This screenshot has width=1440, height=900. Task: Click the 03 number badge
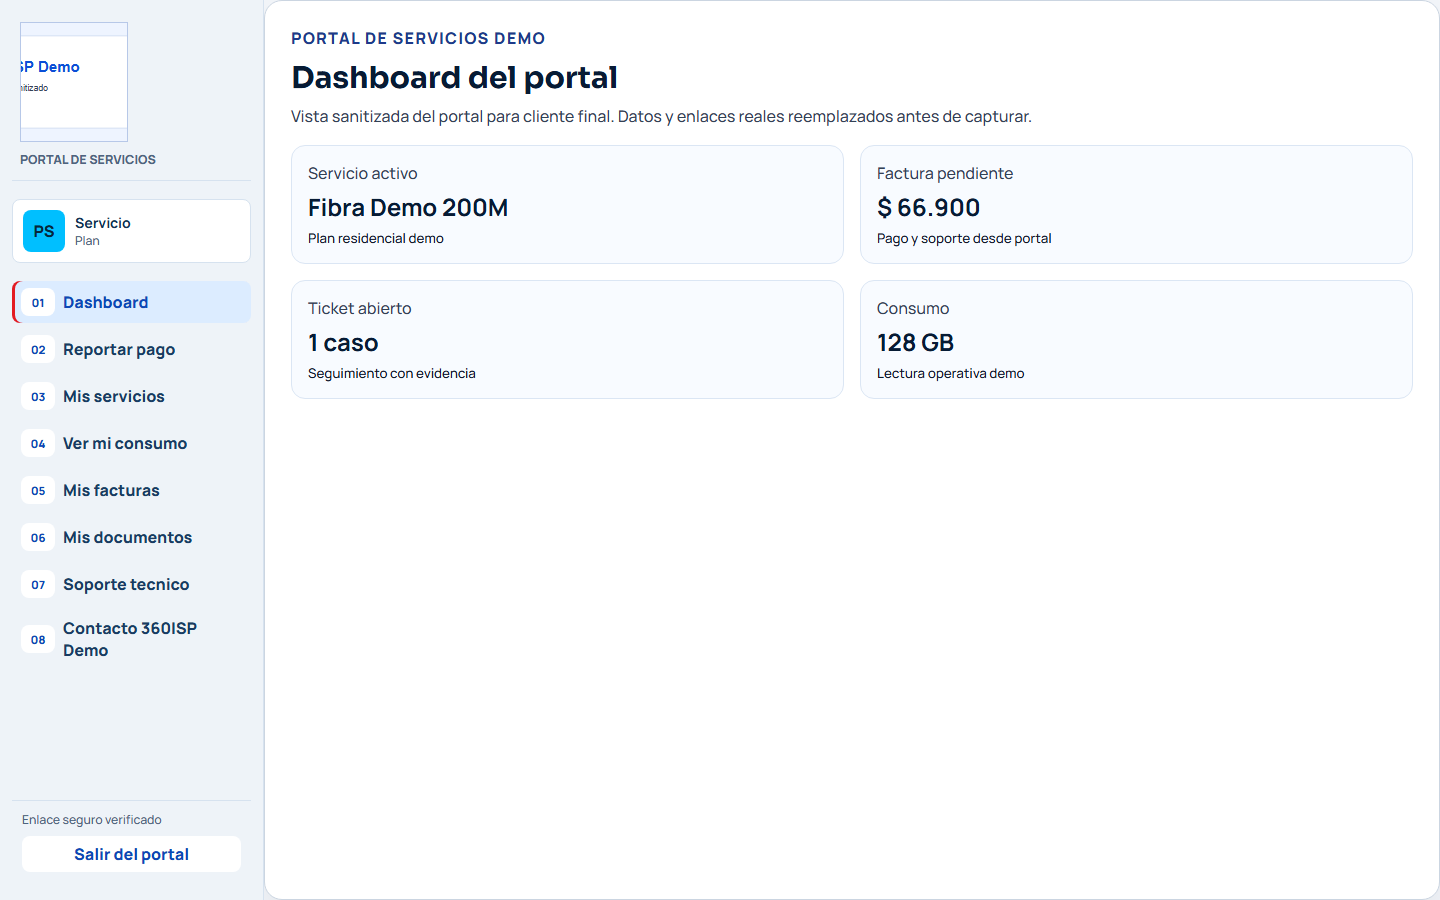[38, 397]
